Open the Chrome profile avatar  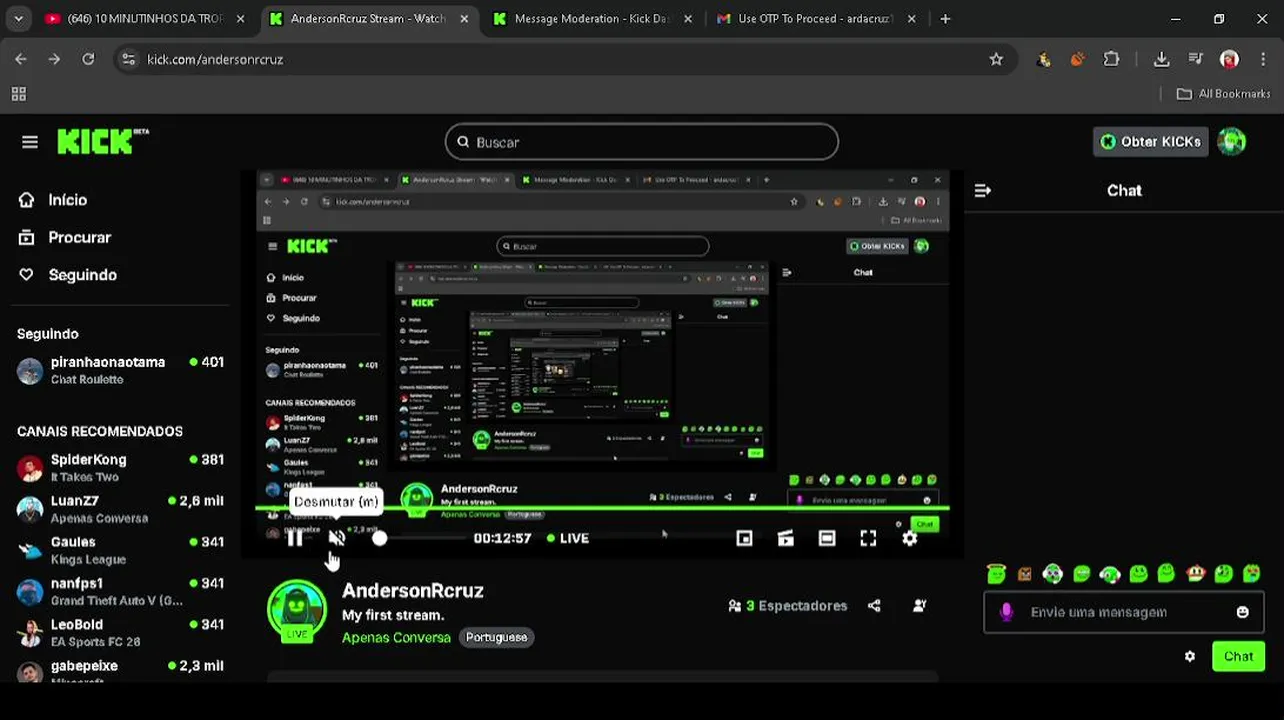point(1230,59)
